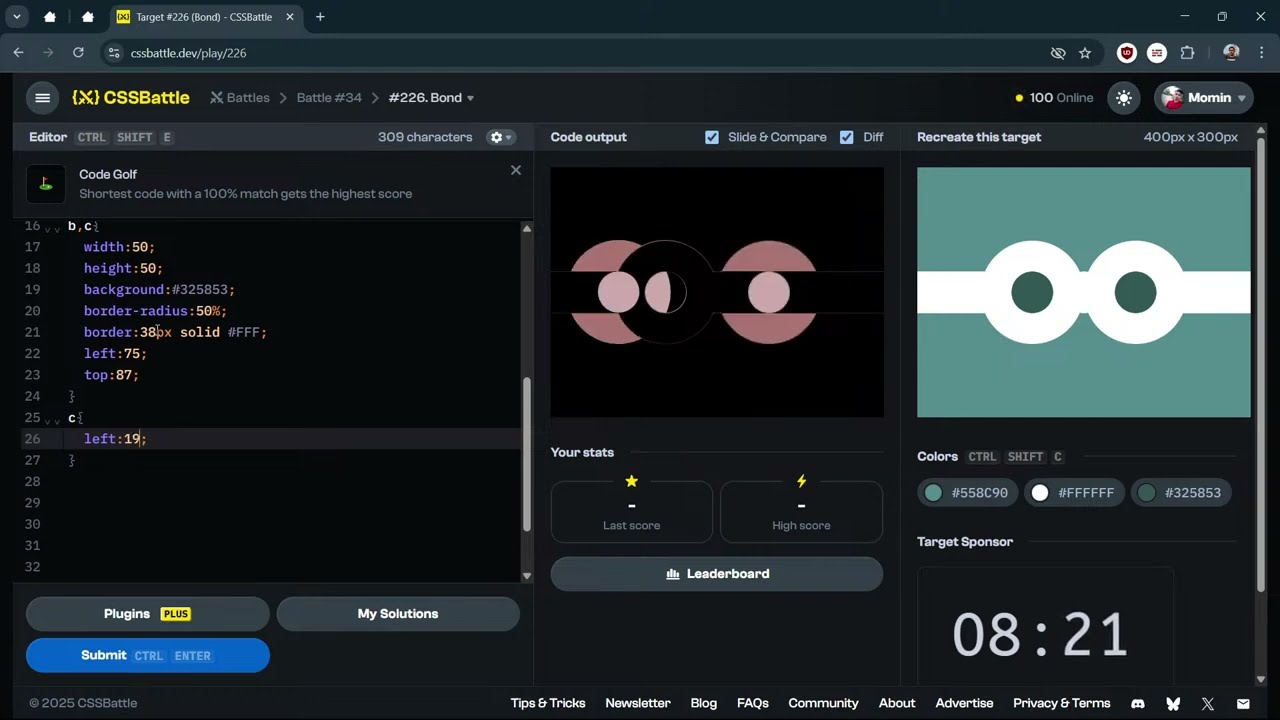Click the uBlock extension icon
Screen dimensions: 1280x720
point(1127,53)
